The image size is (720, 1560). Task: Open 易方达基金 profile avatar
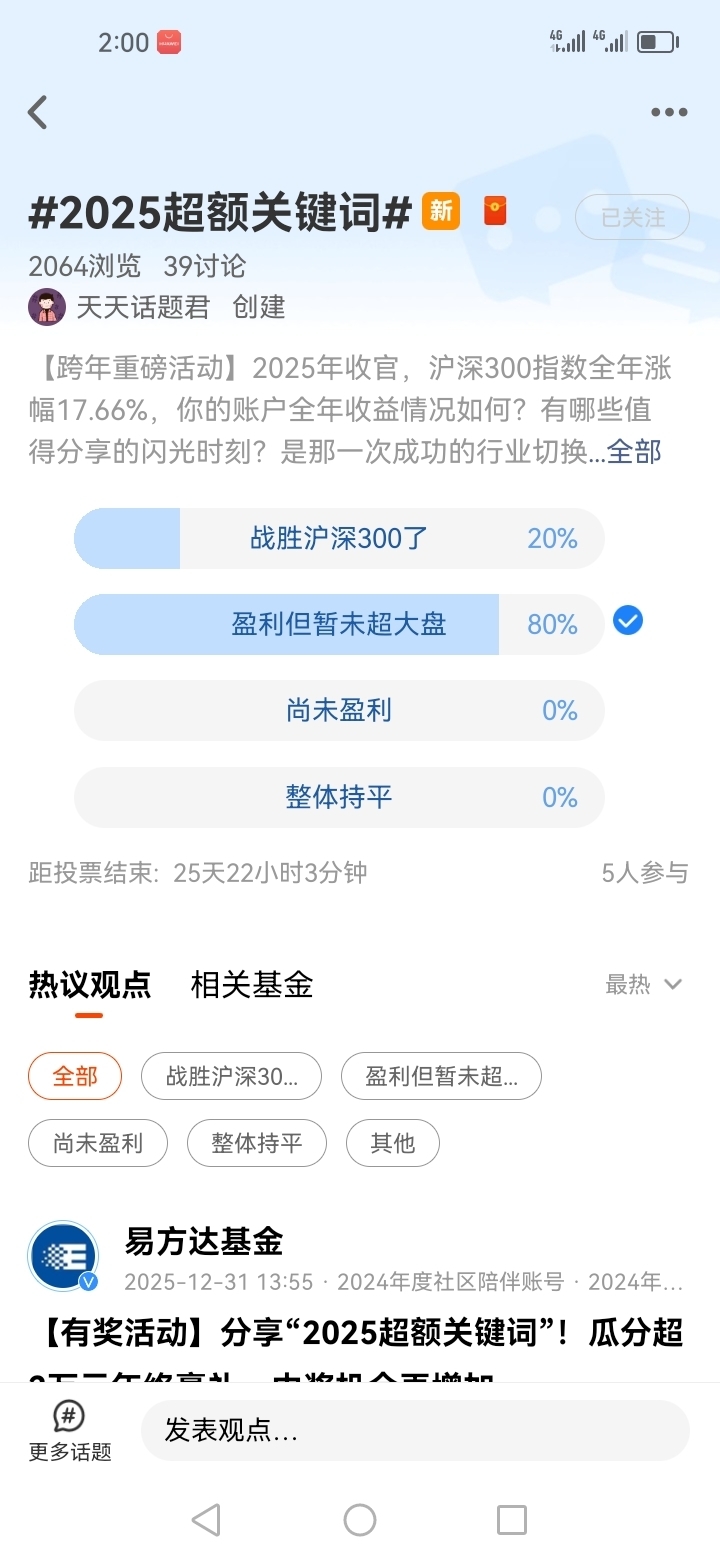[63, 1256]
